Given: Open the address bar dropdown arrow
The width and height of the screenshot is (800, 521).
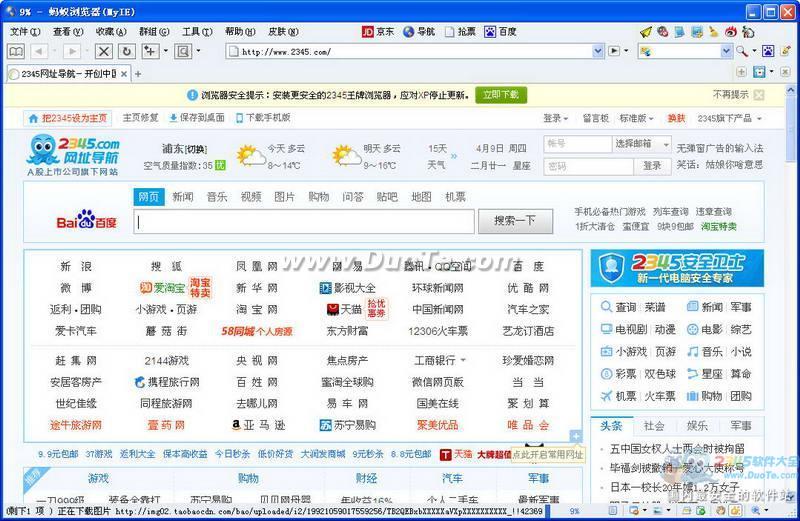Looking at the screenshot, I should pos(598,51).
